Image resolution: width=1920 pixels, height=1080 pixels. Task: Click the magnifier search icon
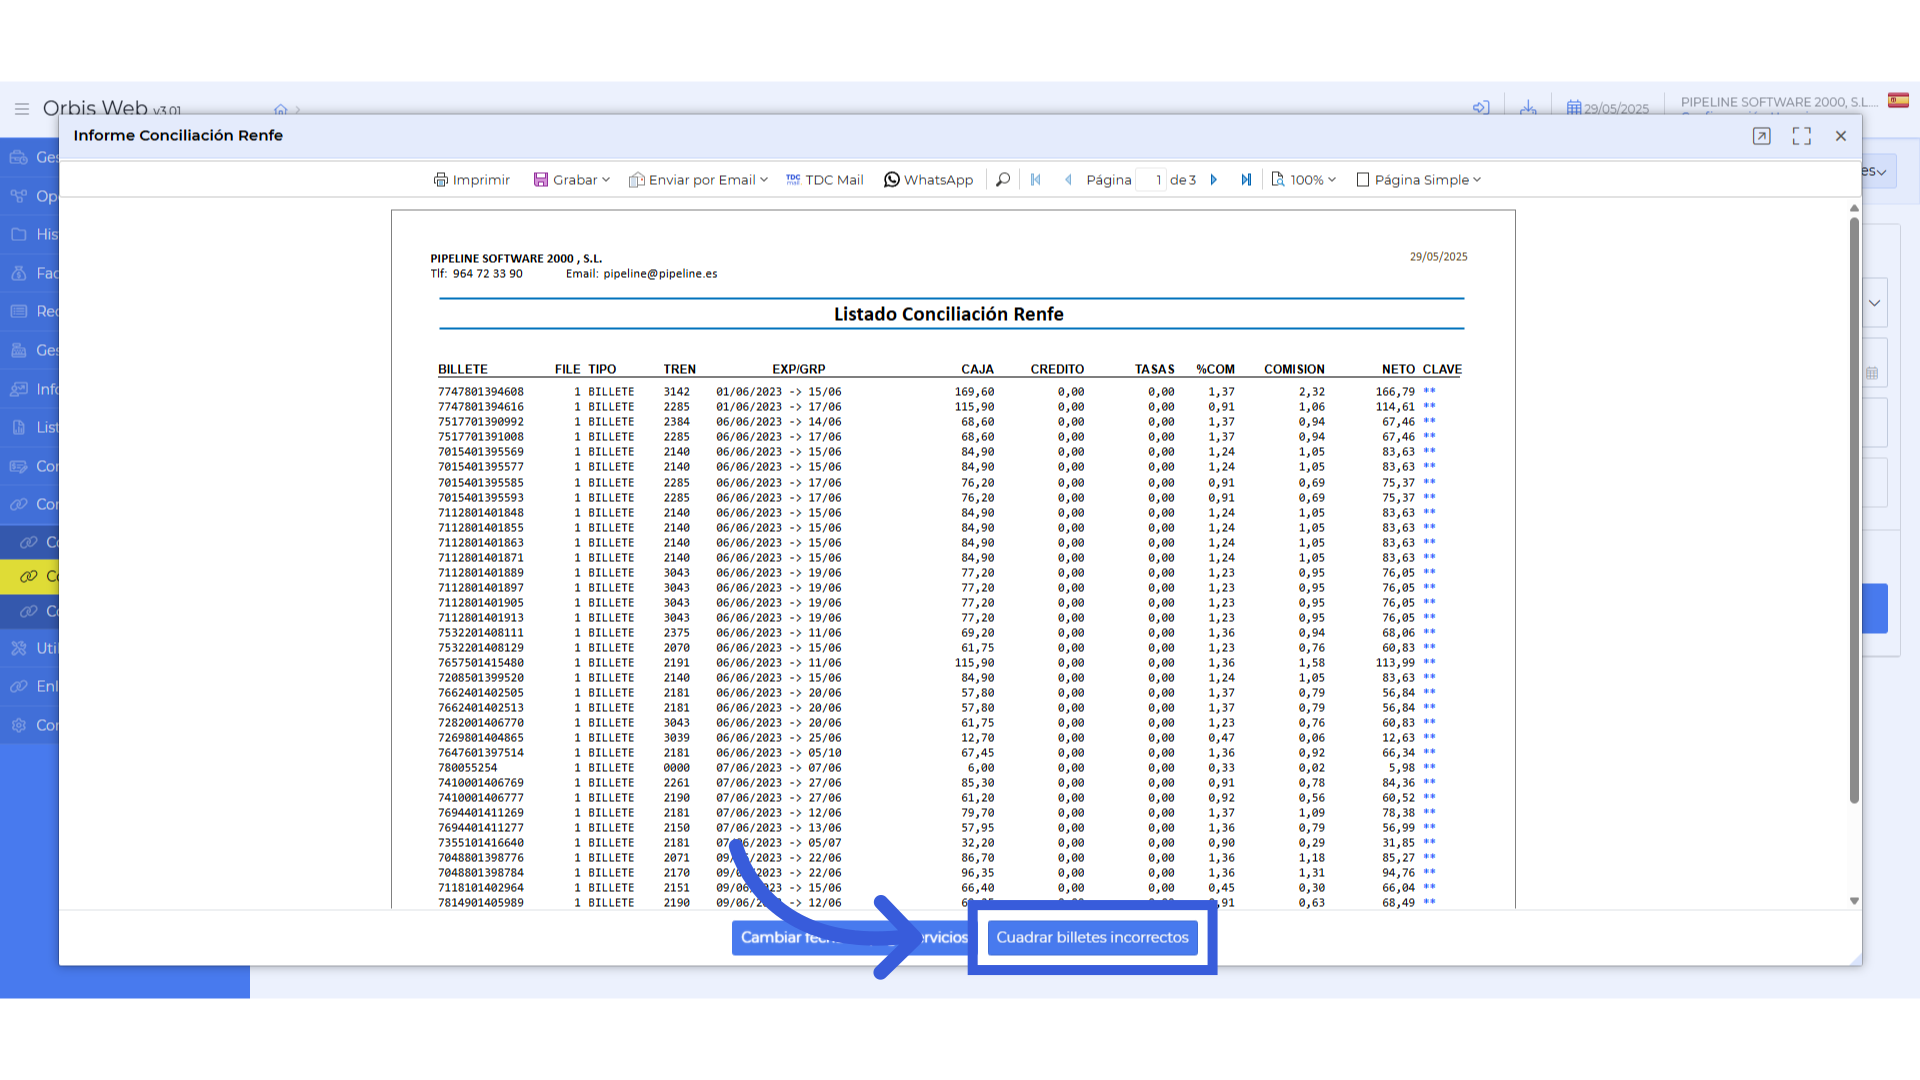(x=1003, y=180)
